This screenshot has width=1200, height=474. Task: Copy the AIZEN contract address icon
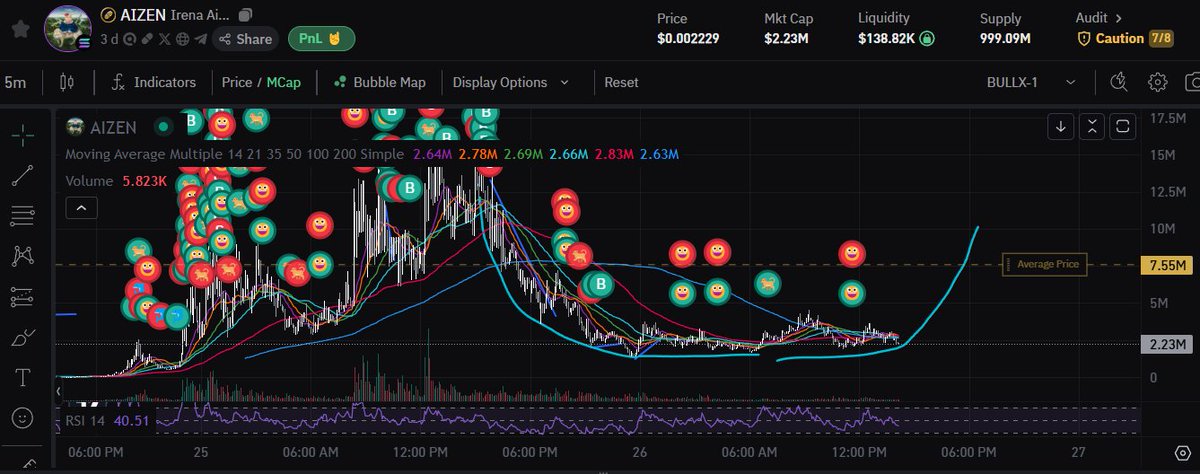tap(245, 15)
